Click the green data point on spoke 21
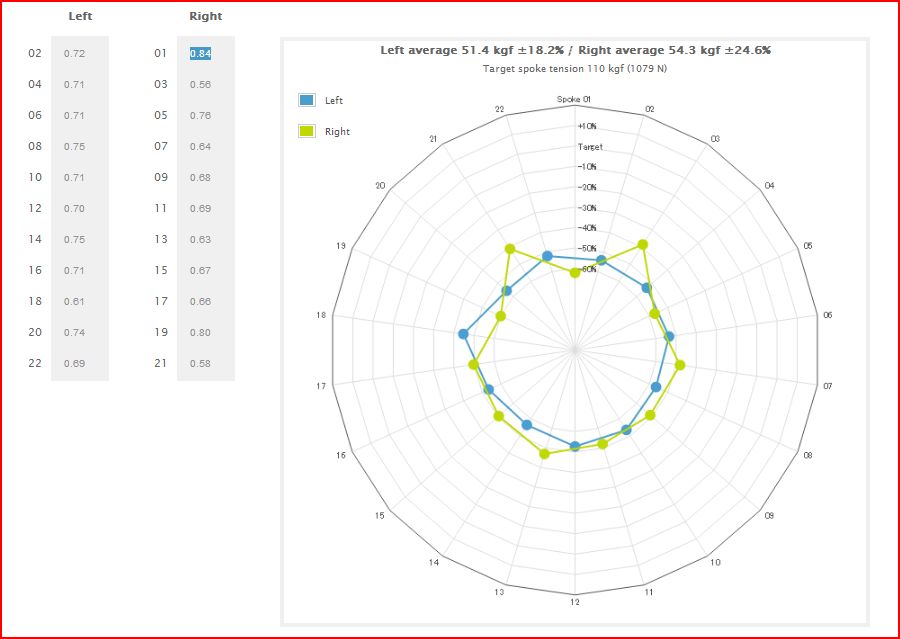 (x=510, y=249)
